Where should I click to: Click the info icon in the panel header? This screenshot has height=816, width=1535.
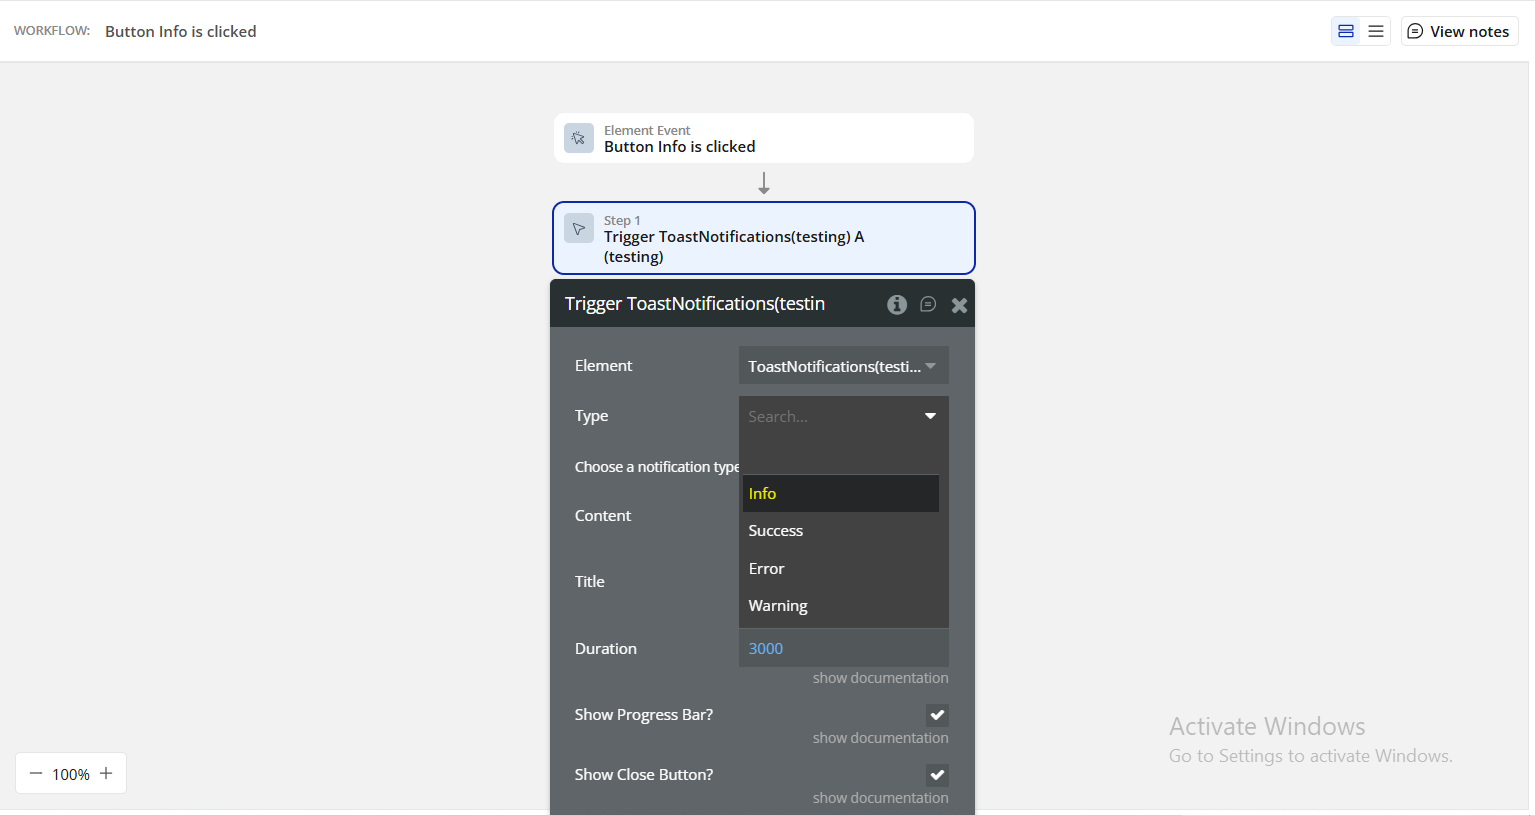(x=897, y=305)
